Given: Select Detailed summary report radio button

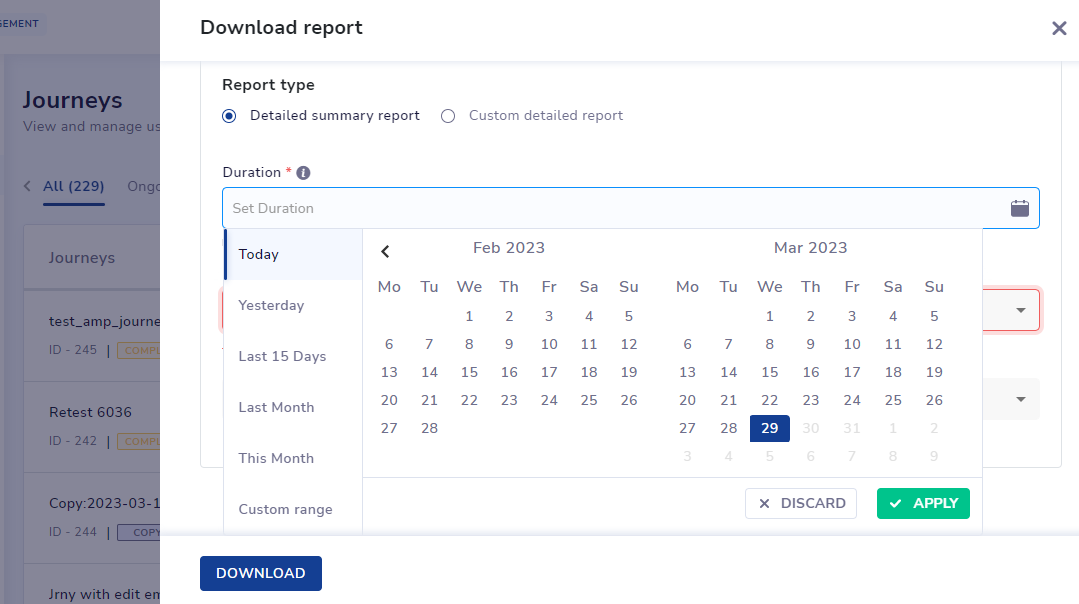Looking at the screenshot, I should (x=229, y=116).
